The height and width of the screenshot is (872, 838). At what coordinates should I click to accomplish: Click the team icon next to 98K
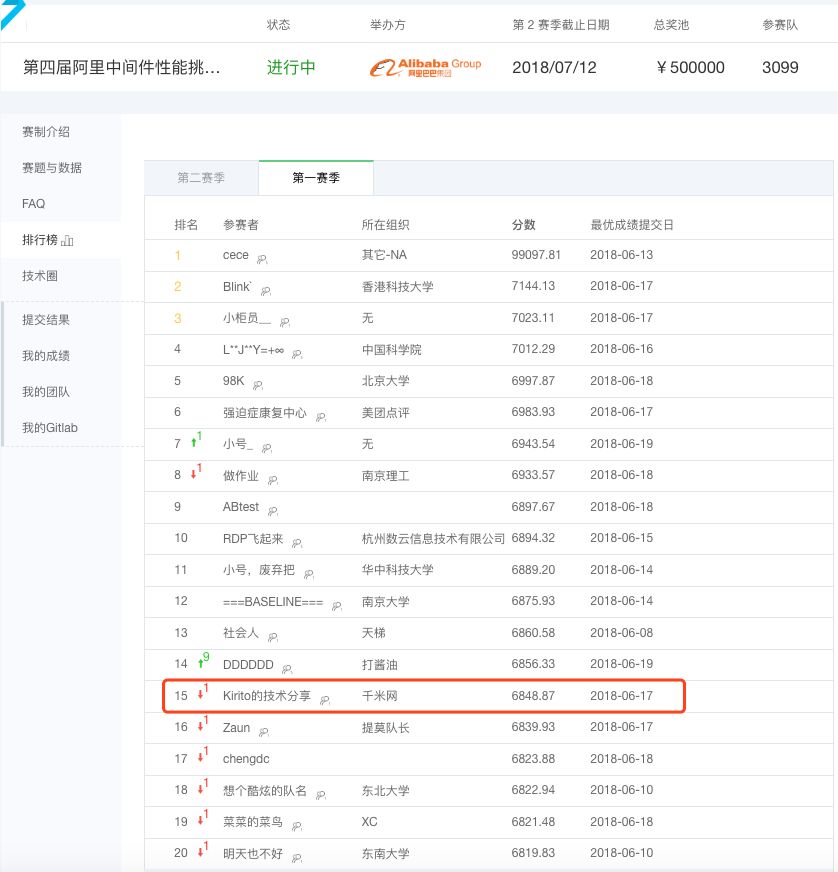pyautogui.click(x=258, y=385)
